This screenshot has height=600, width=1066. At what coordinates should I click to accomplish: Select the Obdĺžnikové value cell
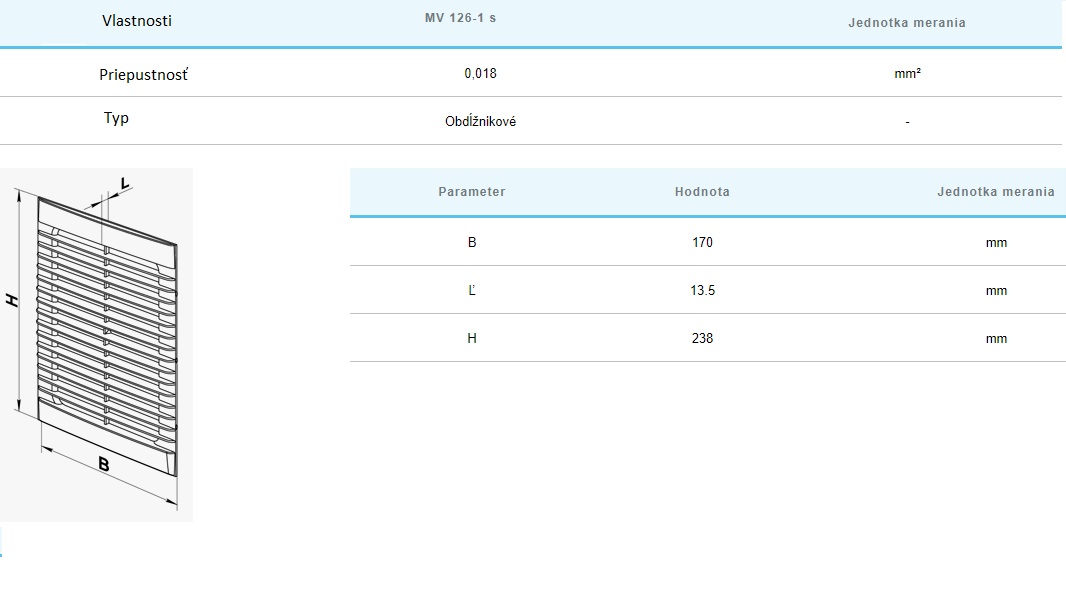[480, 122]
